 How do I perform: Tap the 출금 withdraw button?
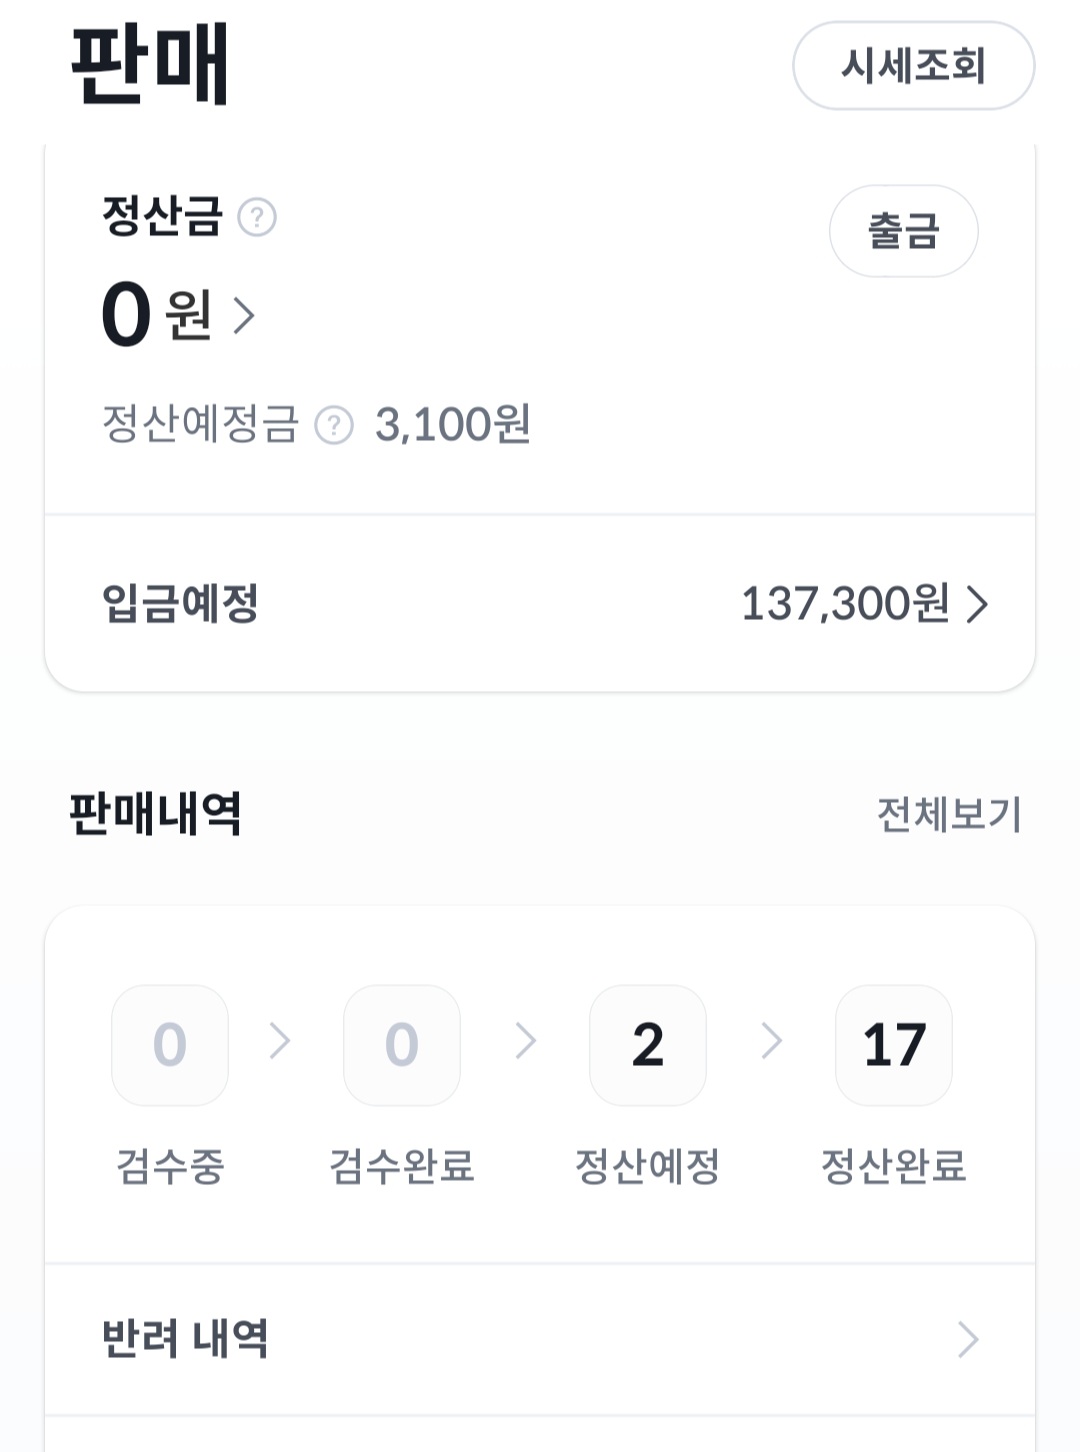[904, 231]
